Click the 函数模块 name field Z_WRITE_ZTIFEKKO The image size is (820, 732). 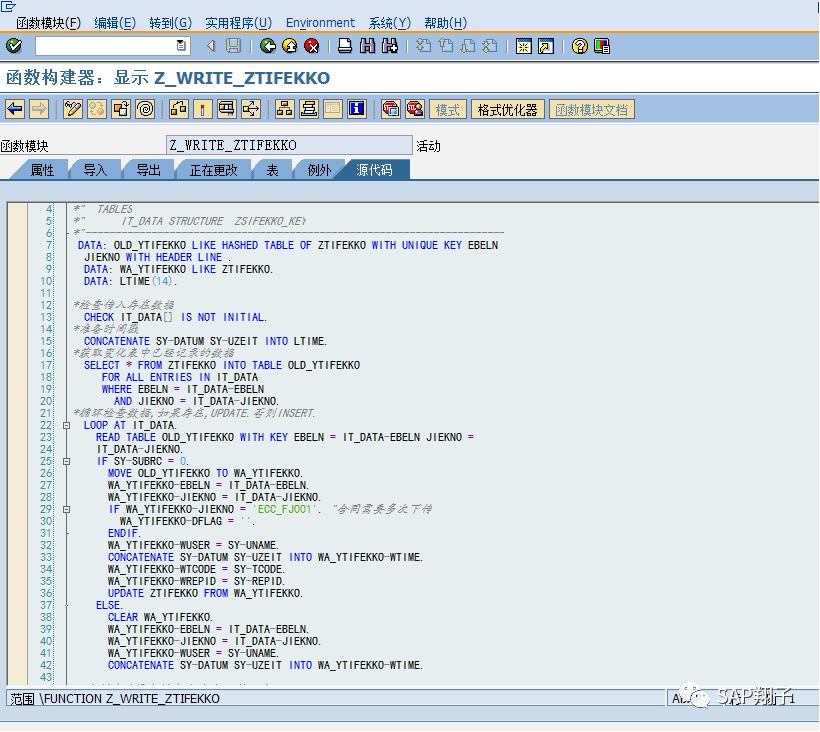click(x=289, y=145)
